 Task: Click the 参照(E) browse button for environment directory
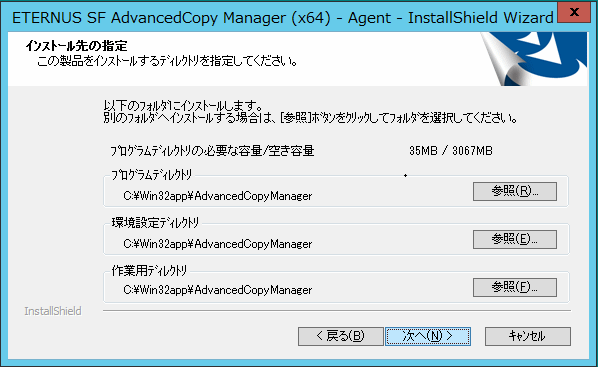[x=514, y=239]
